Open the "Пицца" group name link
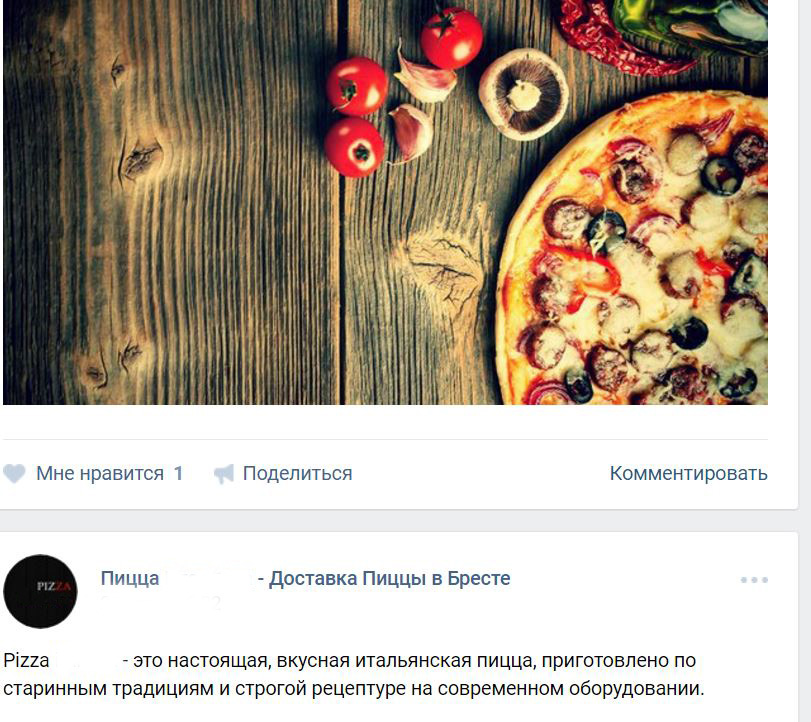 130,578
